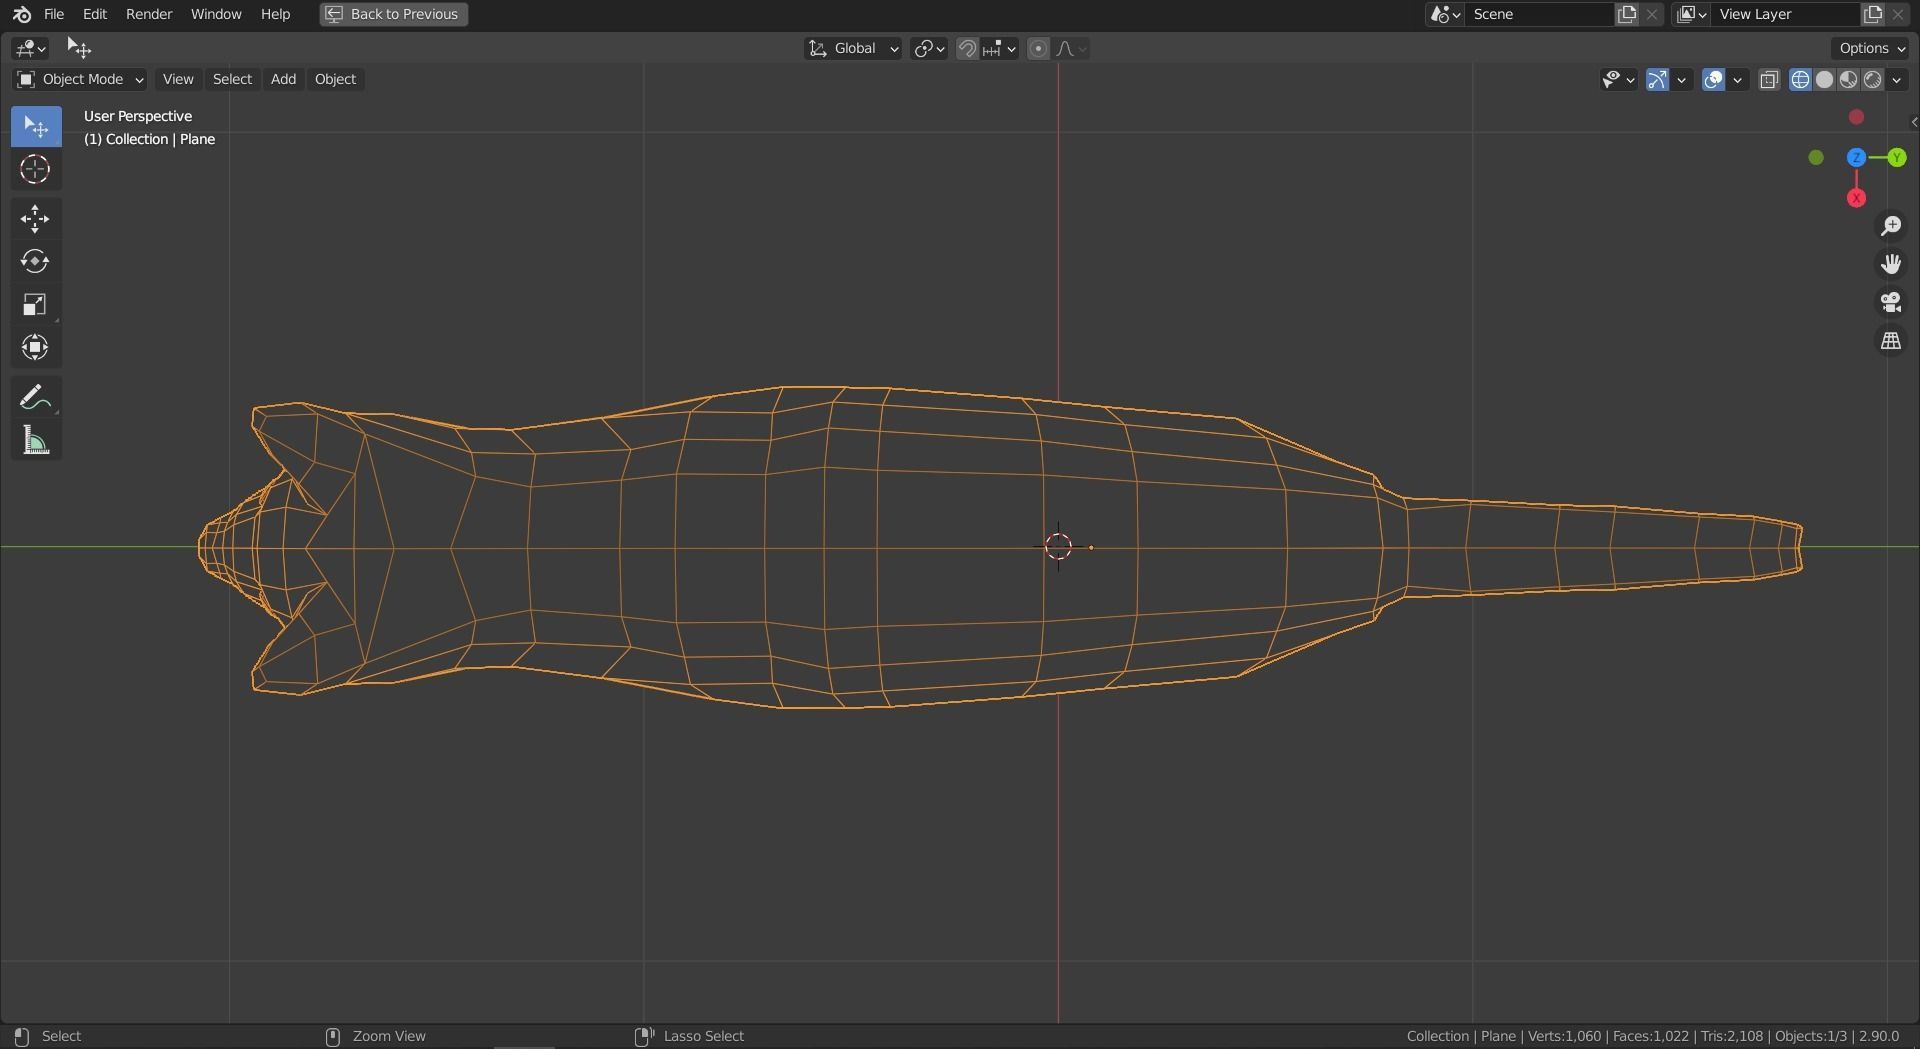Open the Object Mode dropdown
The height and width of the screenshot is (1049, 1920).
tap(80, 79)
